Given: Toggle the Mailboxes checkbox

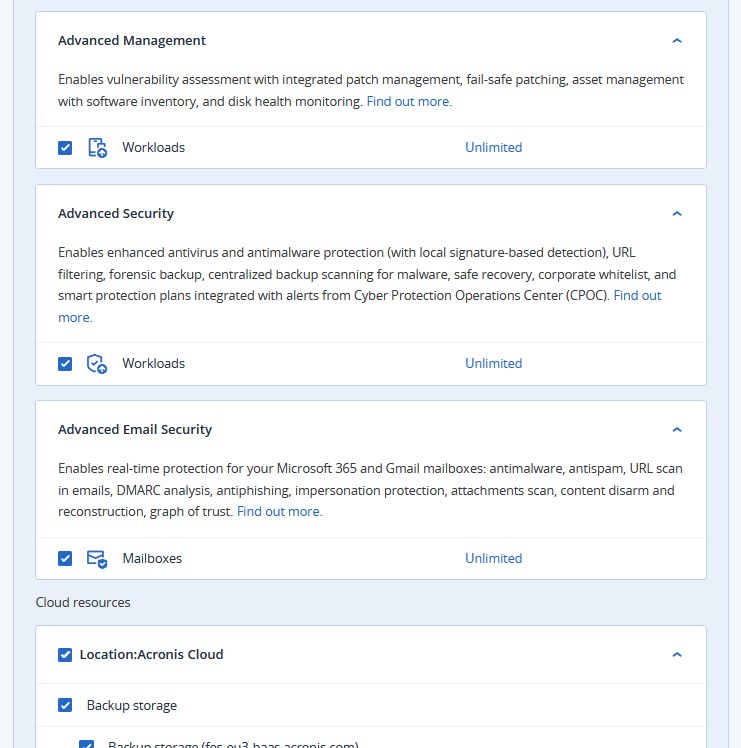Looking at the screenshot, I should point(65,559).
